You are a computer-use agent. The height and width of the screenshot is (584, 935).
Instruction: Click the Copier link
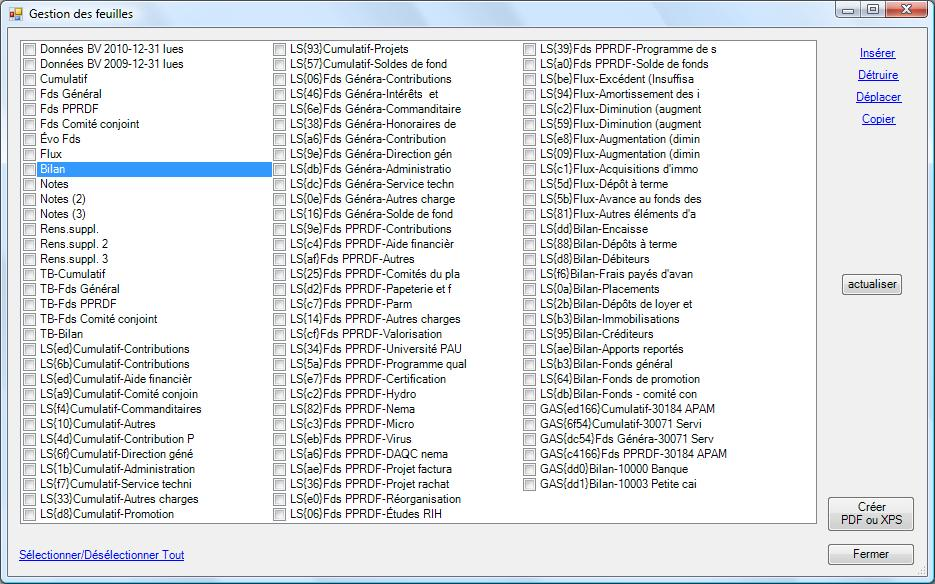(x=878, y=119)
